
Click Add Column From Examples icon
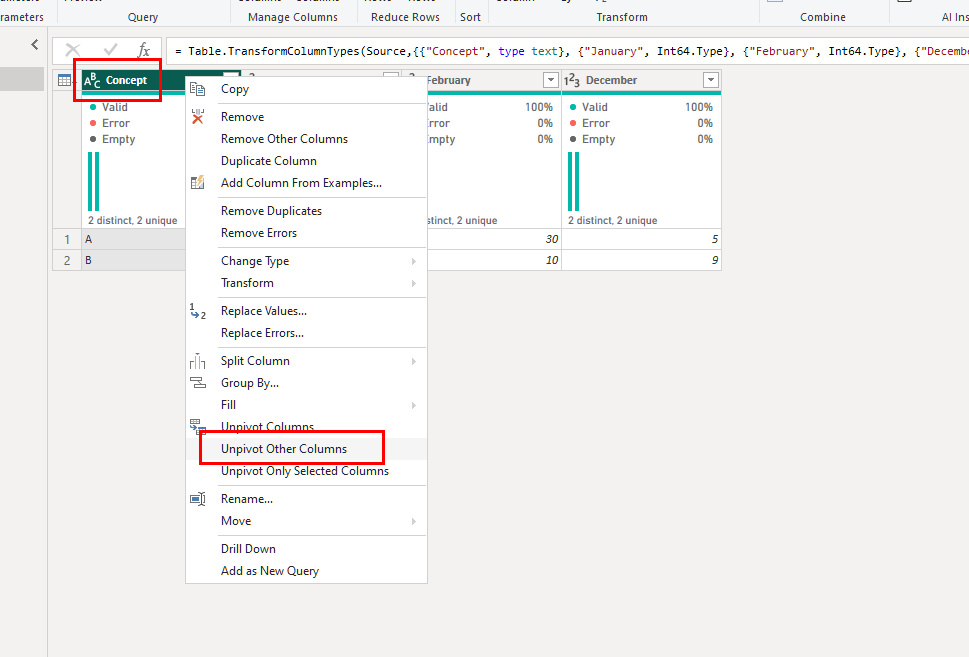tap(197, 183)
